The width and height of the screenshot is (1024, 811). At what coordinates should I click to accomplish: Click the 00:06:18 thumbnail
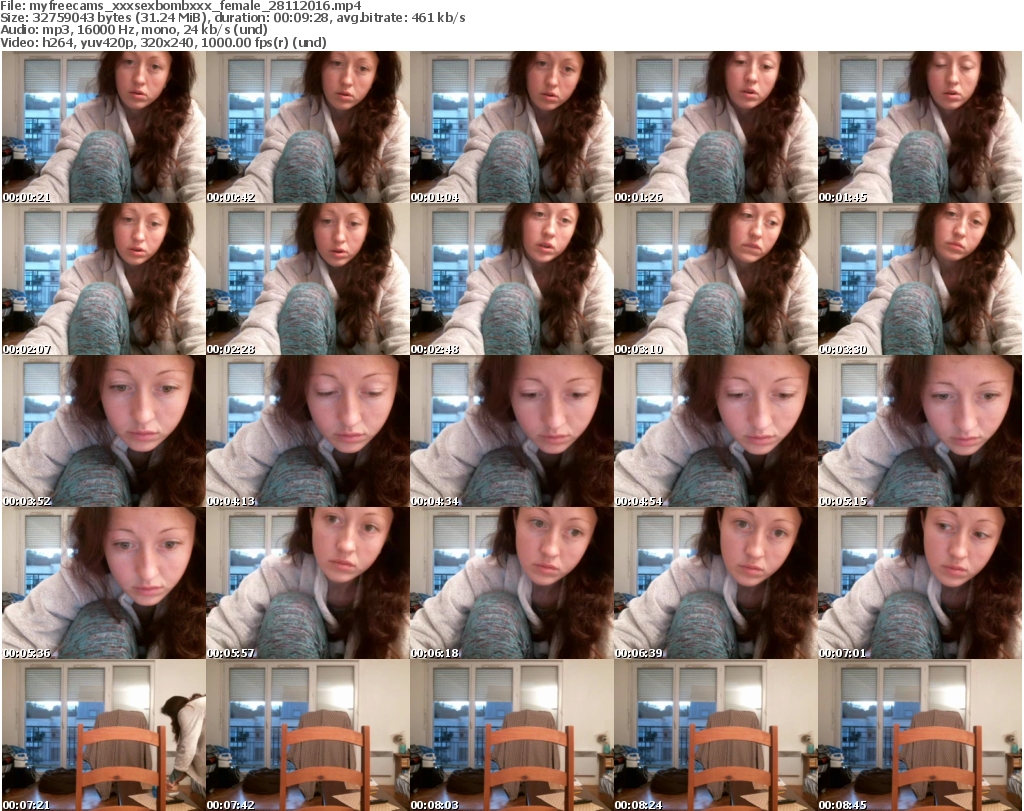click(511, 583)
